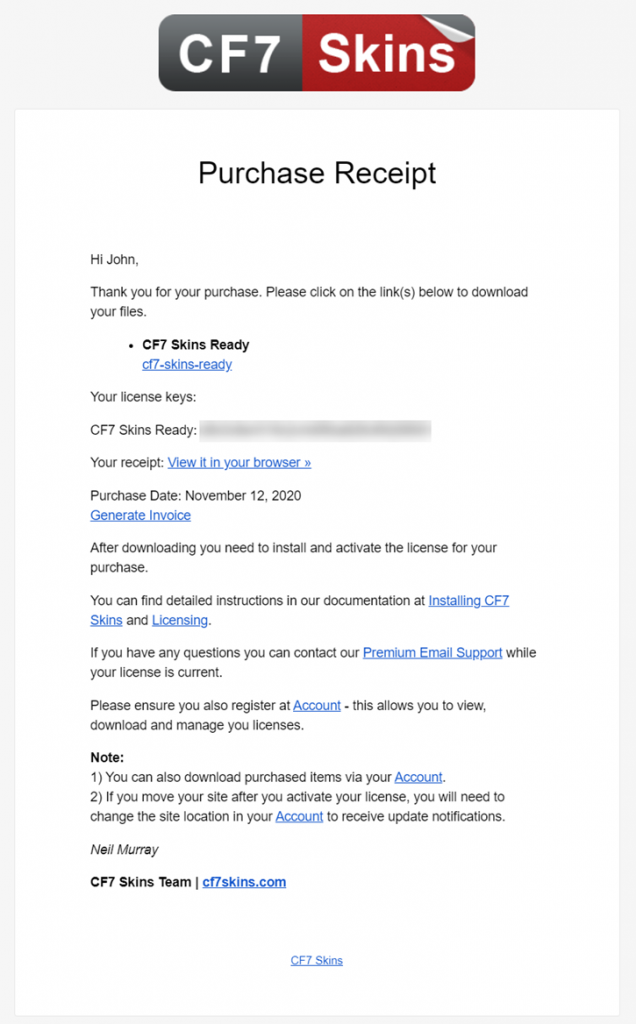Click the bold CF7 Skins Ready product name
The width and height of the screenshot is (636, 1024).
coord(196,345)
